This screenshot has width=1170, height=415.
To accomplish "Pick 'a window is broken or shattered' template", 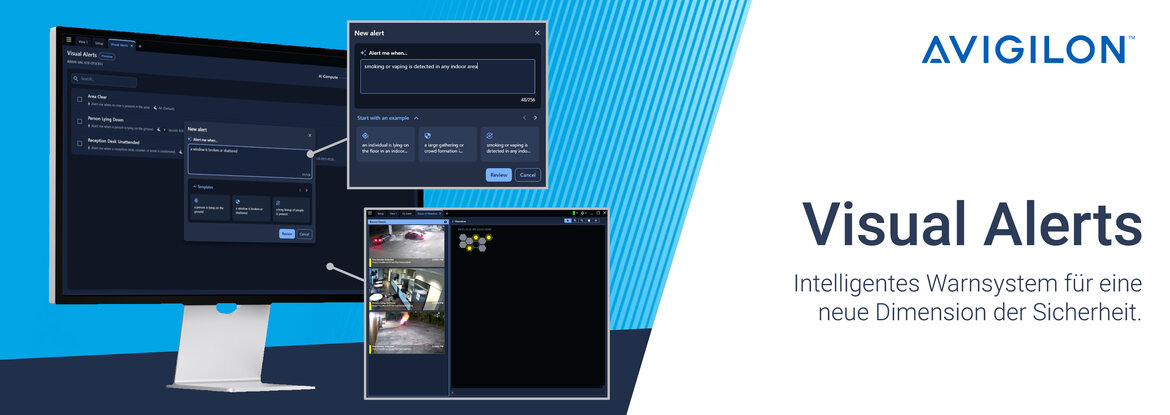I will (x=251, y=210).
